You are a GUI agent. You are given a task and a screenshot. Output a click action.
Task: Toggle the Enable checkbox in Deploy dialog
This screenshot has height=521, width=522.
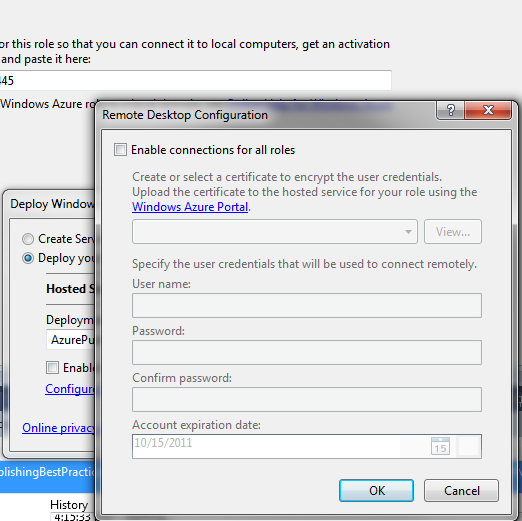[x=52, y=368]
